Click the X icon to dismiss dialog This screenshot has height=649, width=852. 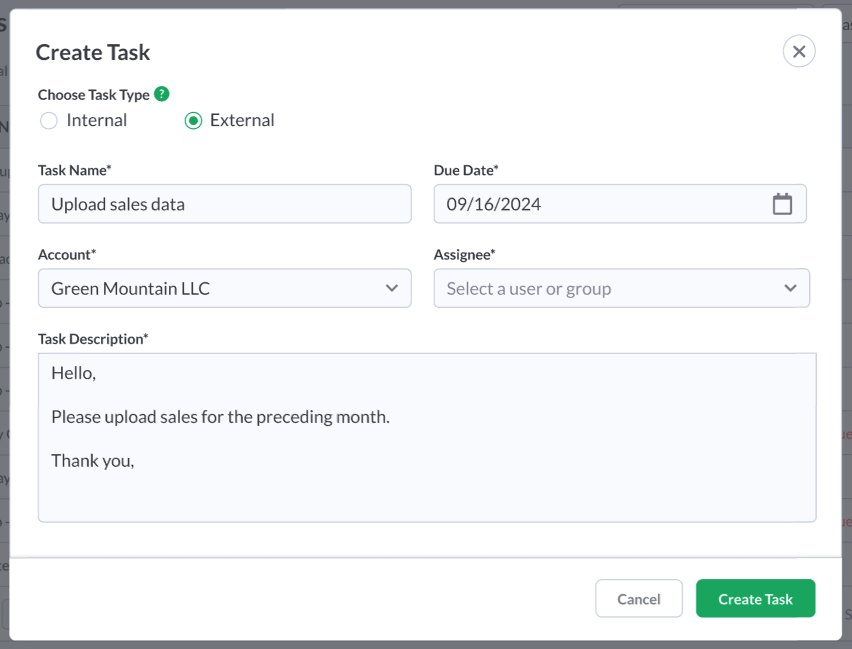tap(798, 51)
